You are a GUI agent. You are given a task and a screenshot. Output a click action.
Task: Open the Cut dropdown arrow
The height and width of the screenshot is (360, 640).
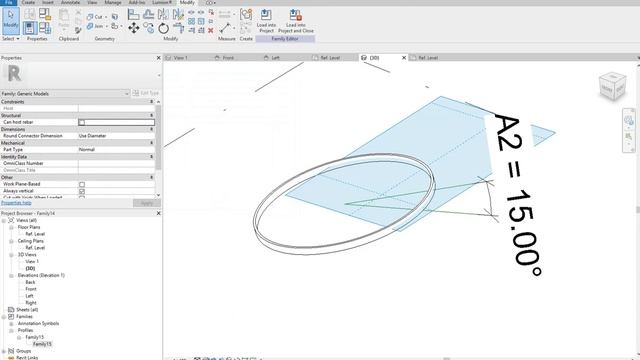click(106, 17)
